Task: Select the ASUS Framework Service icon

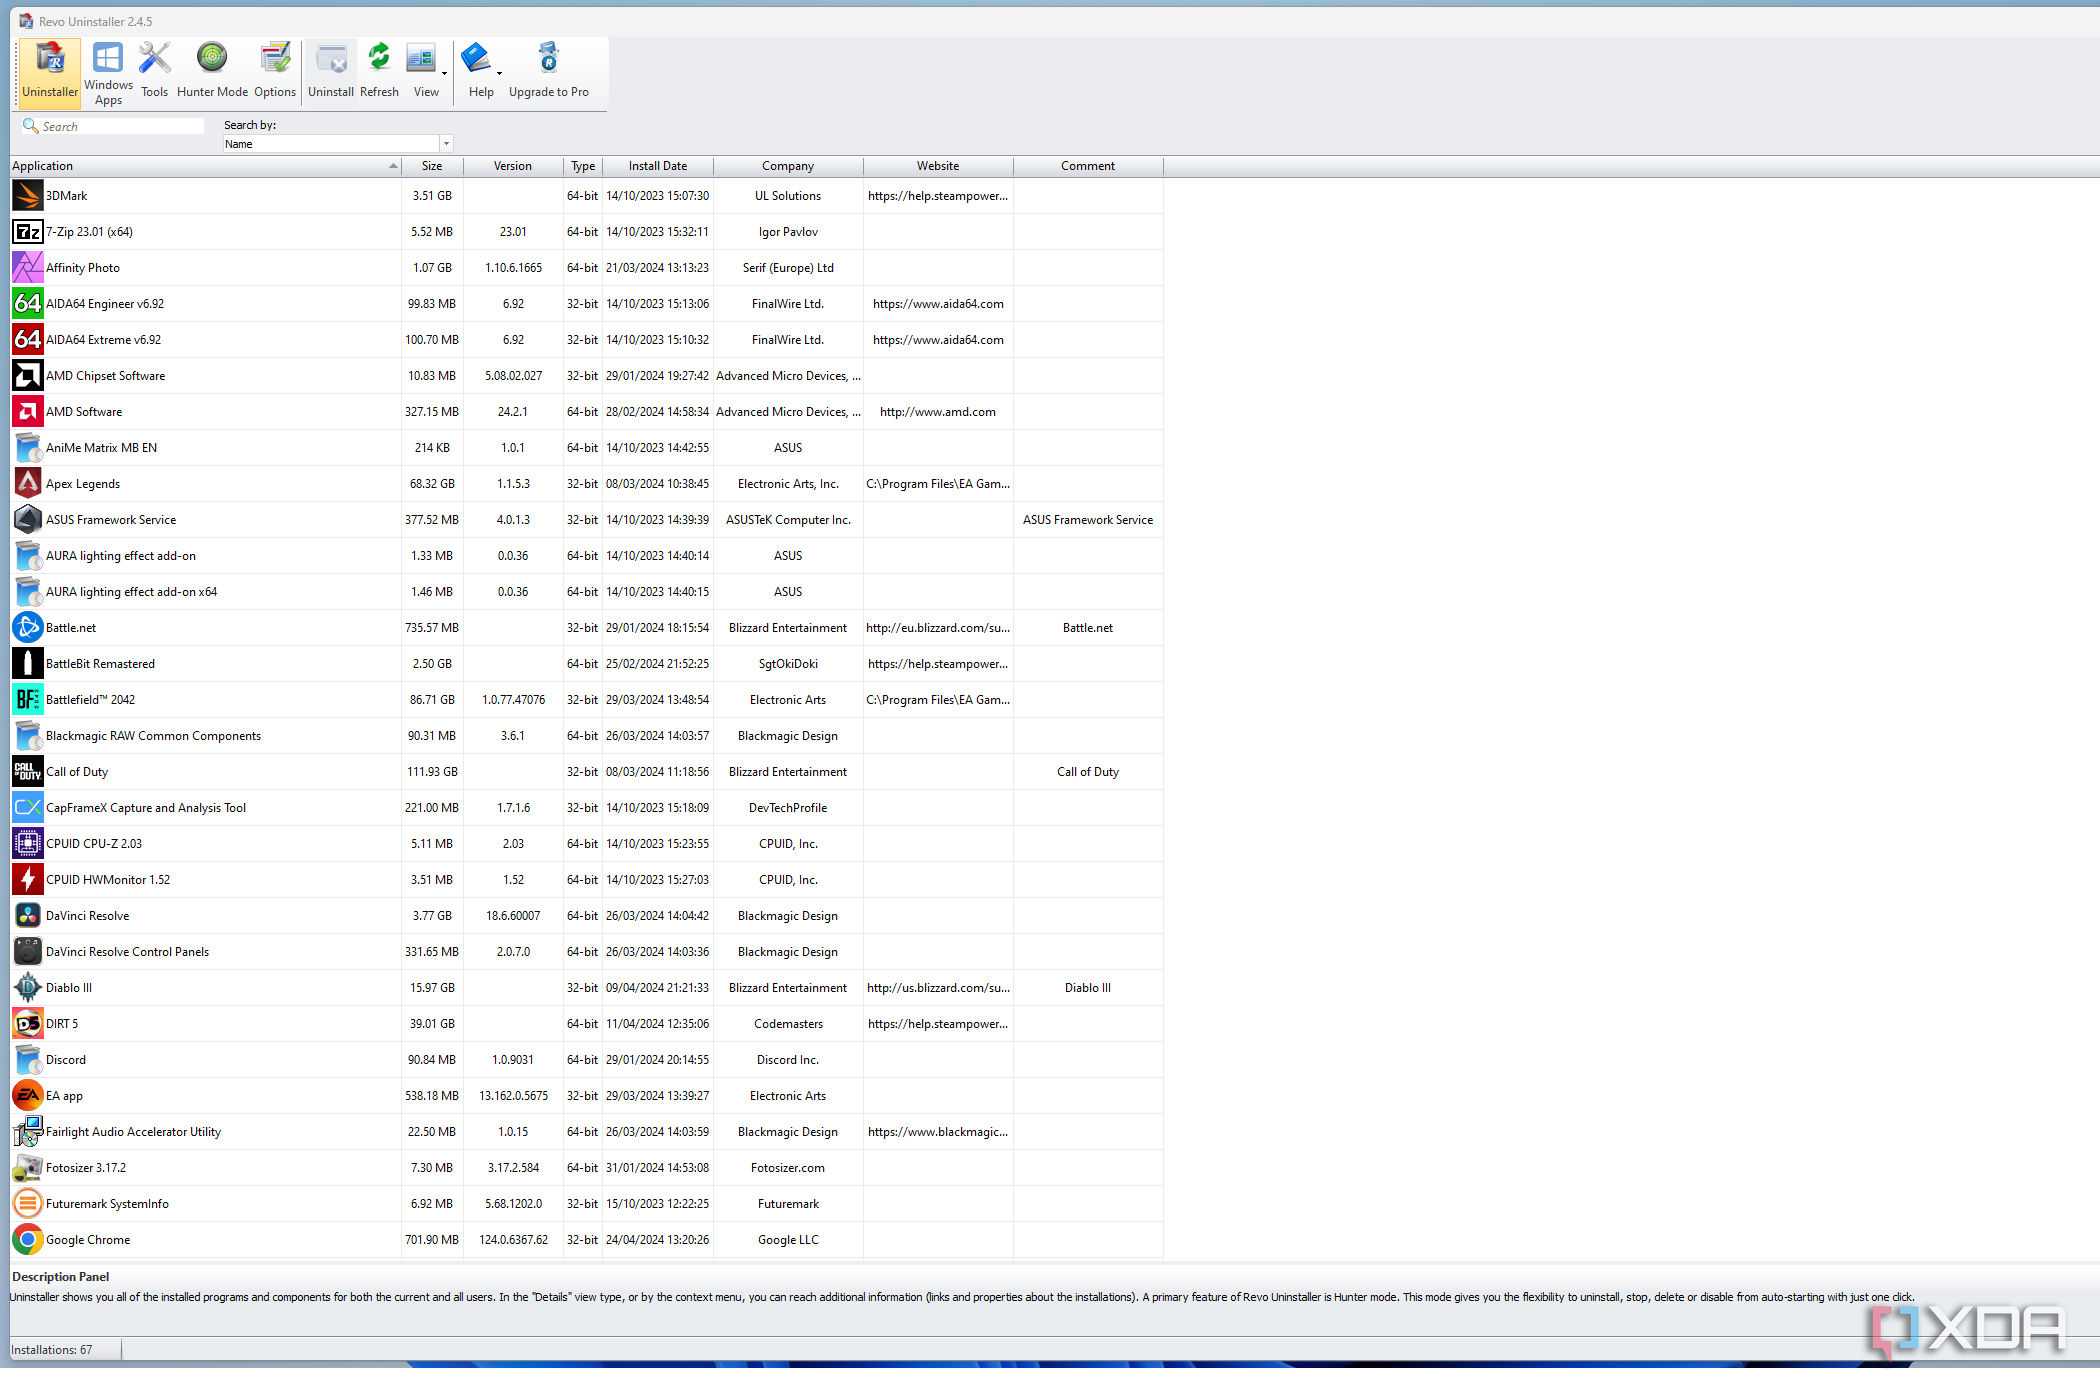Action: click(x=28, y=520)
